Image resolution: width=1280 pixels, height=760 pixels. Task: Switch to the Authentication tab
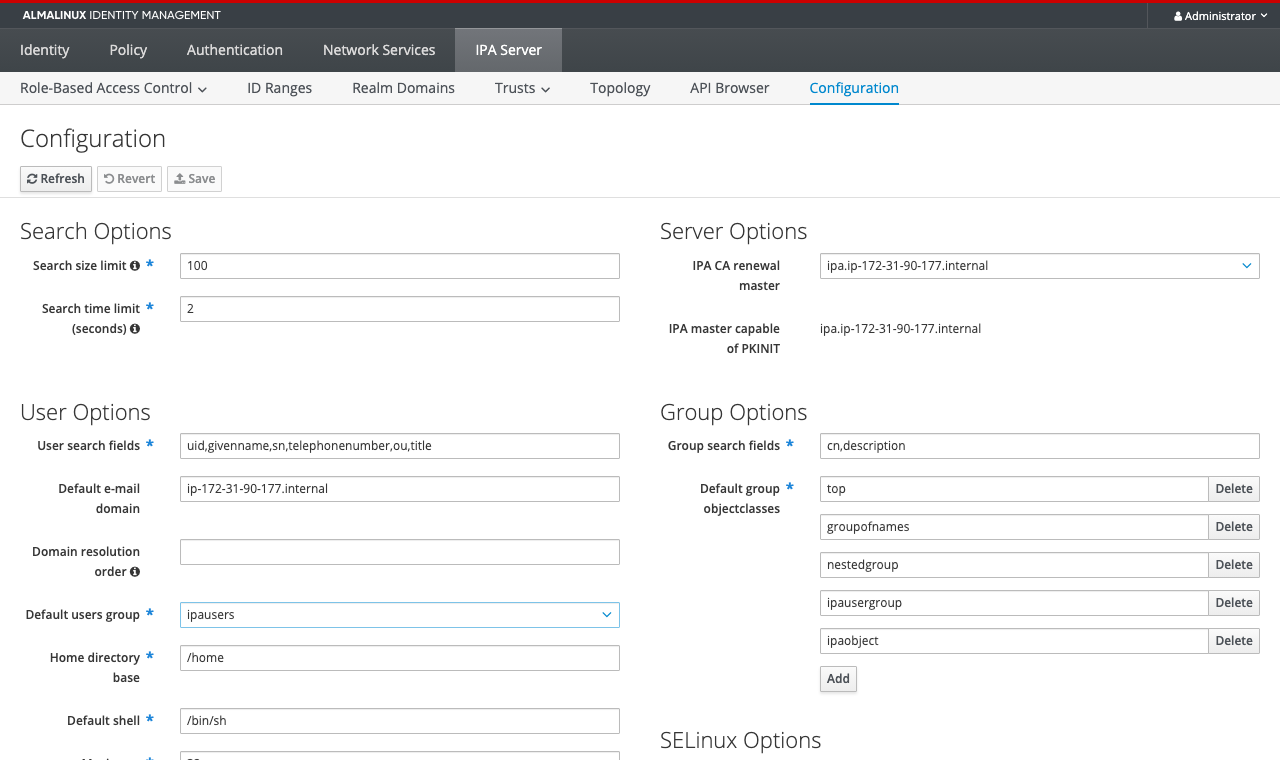tap(235, 50)
